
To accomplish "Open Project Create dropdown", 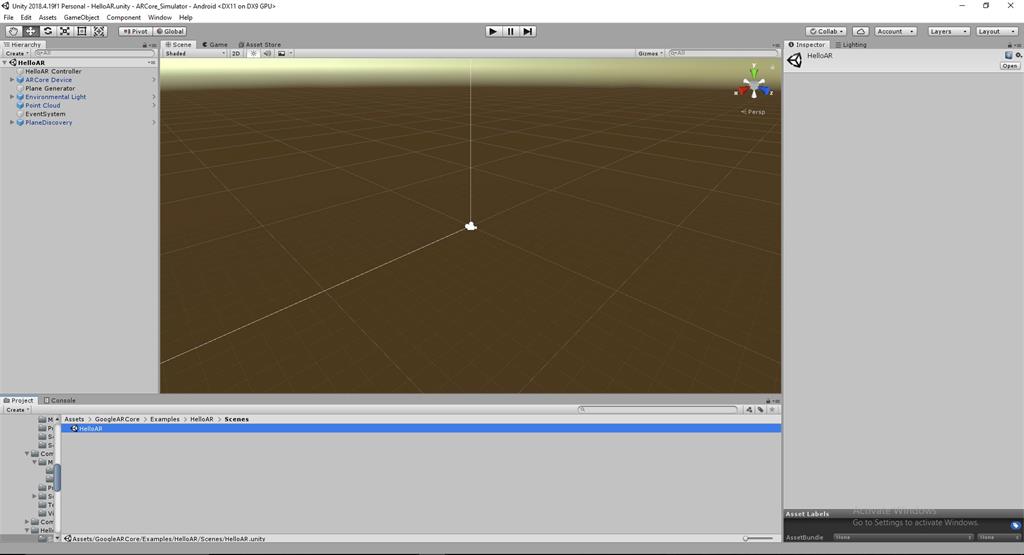I will 17,410.
